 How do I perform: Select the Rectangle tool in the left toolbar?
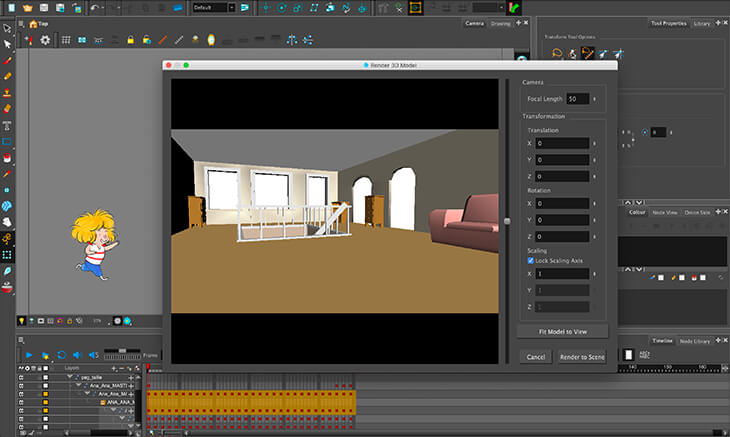click(x=7, y=141)
